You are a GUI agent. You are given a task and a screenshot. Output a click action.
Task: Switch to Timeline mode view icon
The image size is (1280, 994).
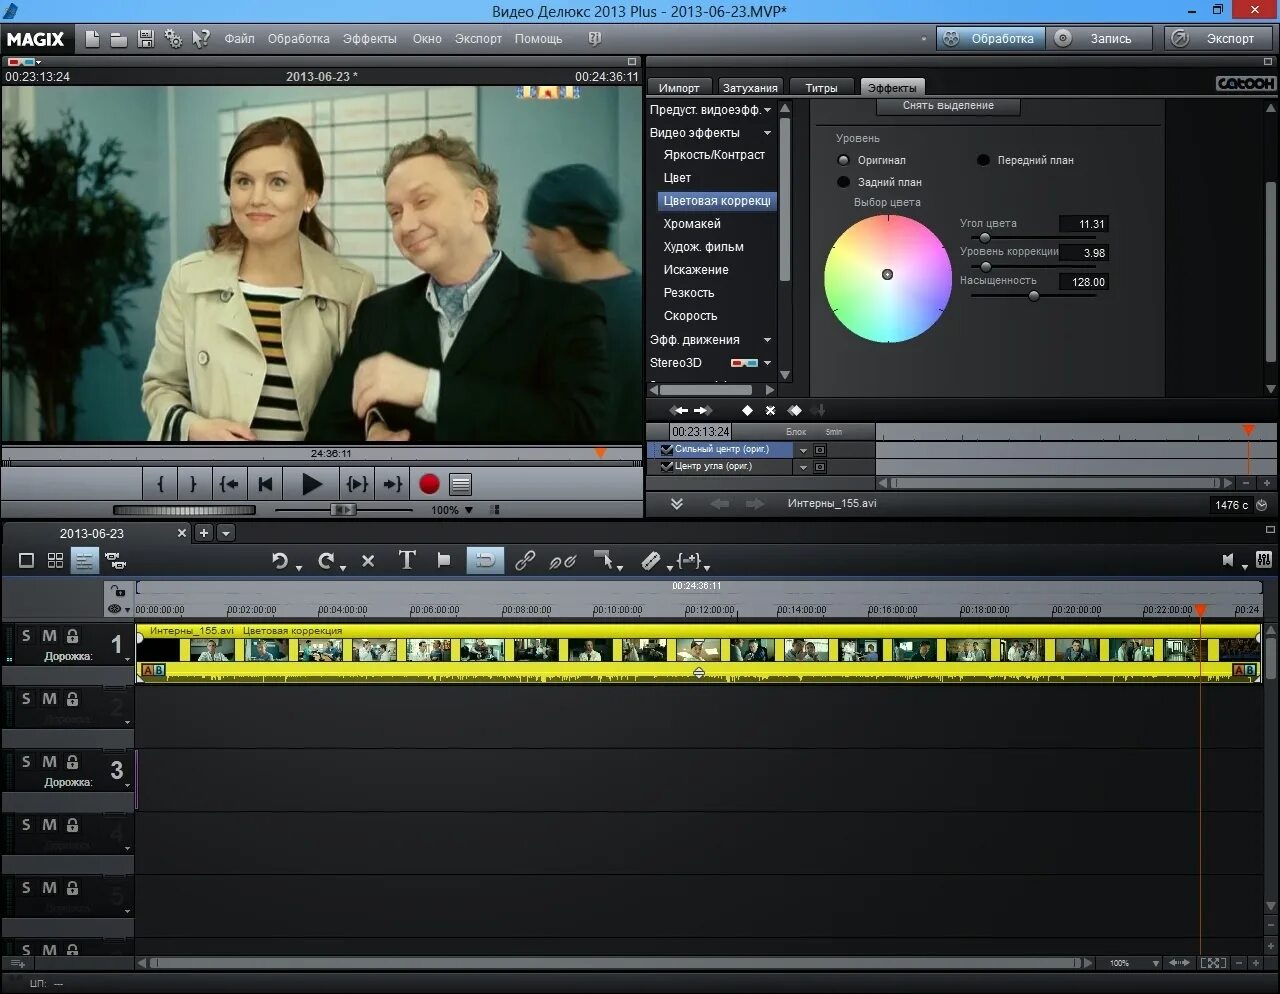pyautogui.click(x=84, y=561)
